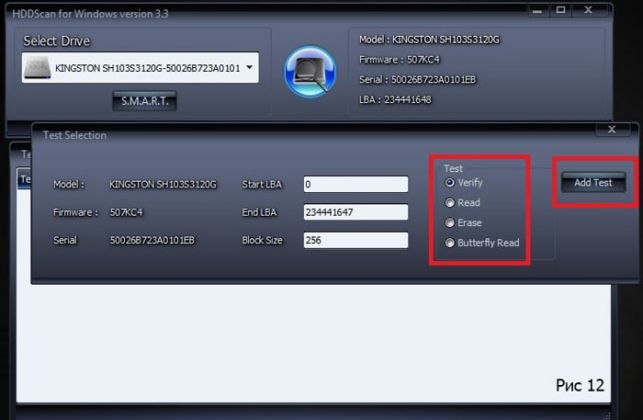
Task: Click the Start LBA input field
Action: 356,184
